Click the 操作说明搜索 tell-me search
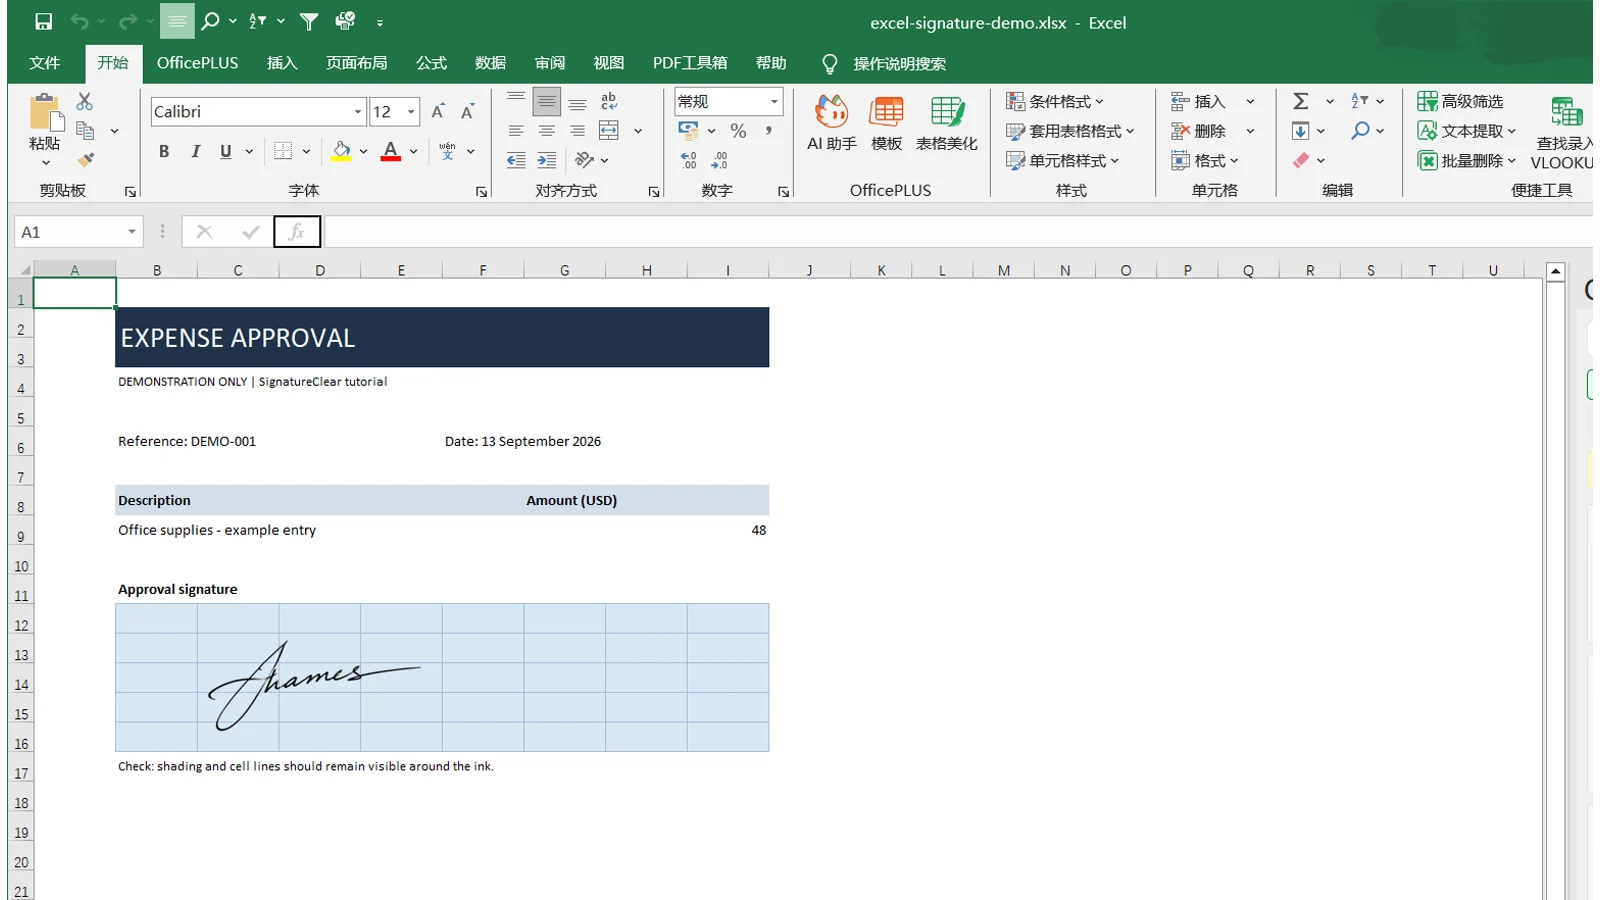Screen dimensions: 1600x900 point(884,64)
